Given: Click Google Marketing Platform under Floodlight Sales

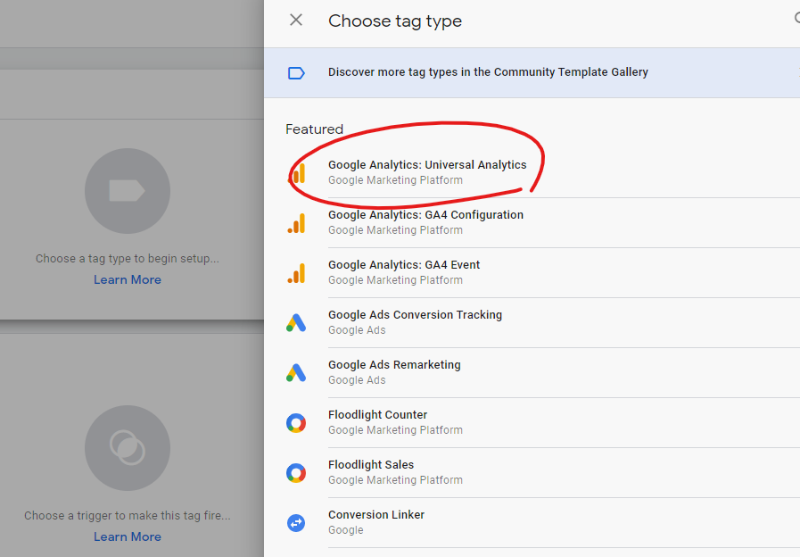Looking at the screenshot, I should pos(395,480).
